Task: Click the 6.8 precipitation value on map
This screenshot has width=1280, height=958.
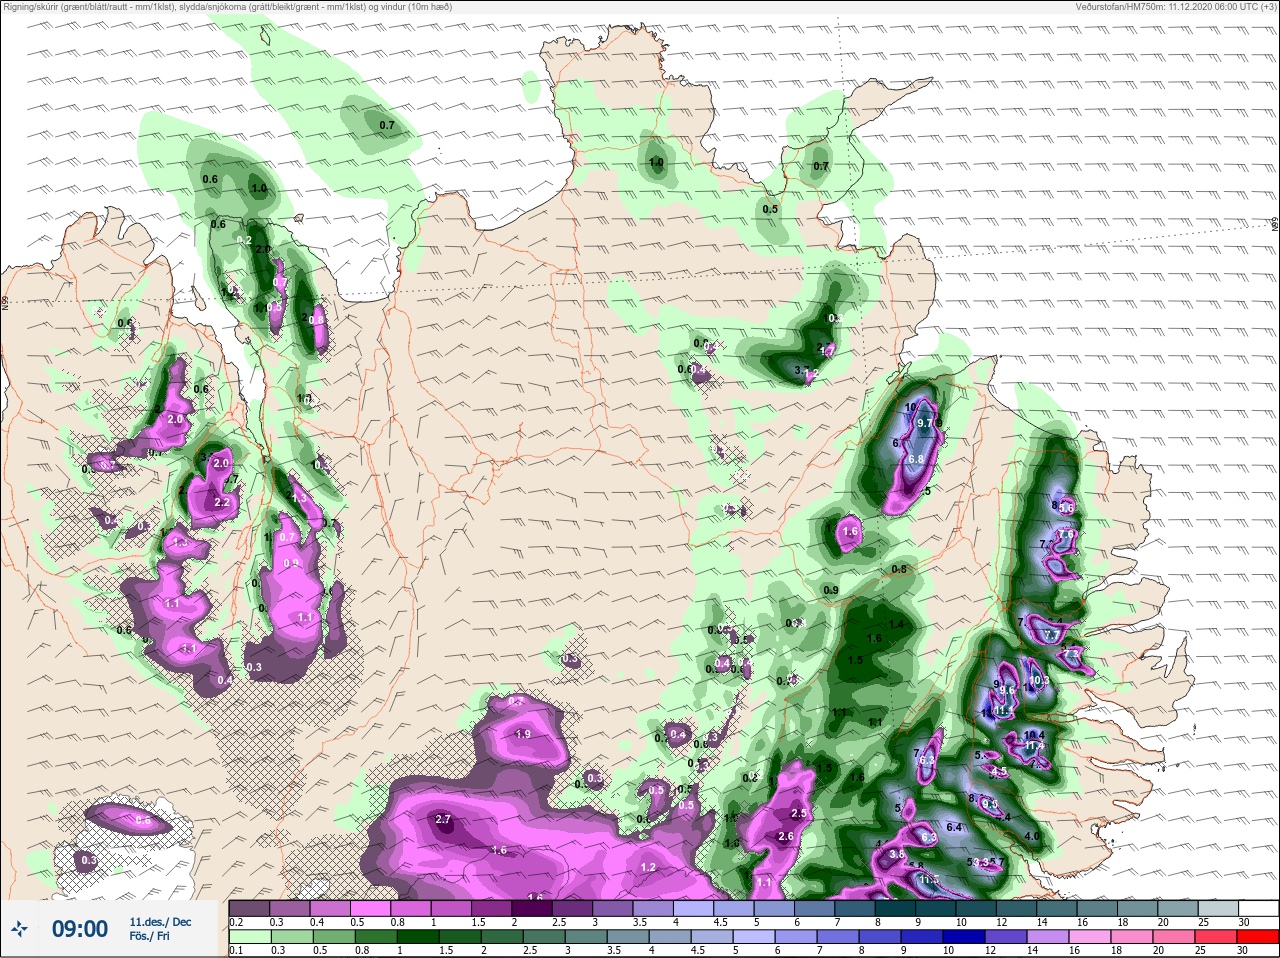Action: (915, 459)
